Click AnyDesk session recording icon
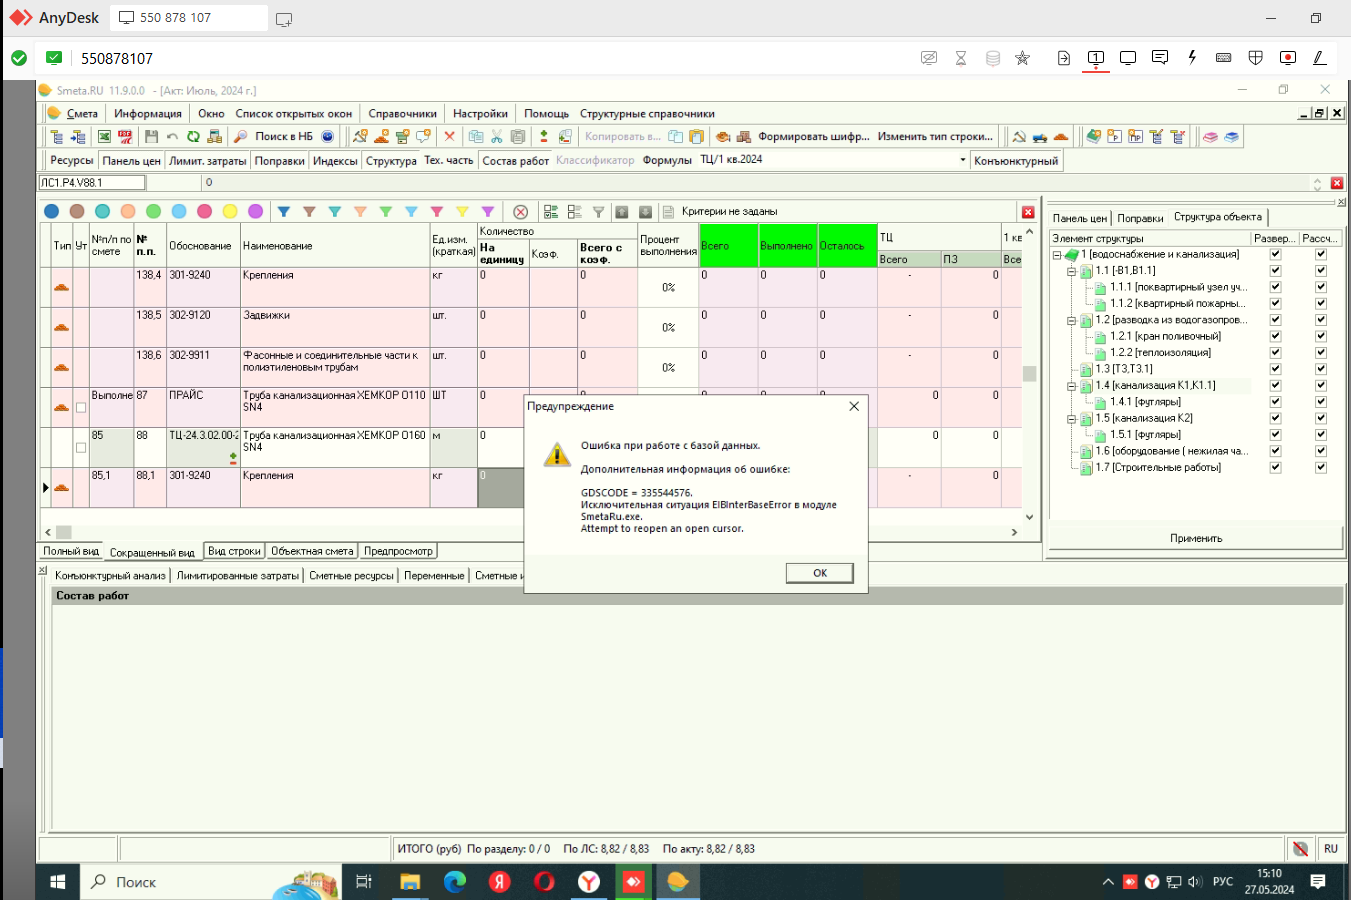Viewport: 1351px width, 900px height. 1288,58
